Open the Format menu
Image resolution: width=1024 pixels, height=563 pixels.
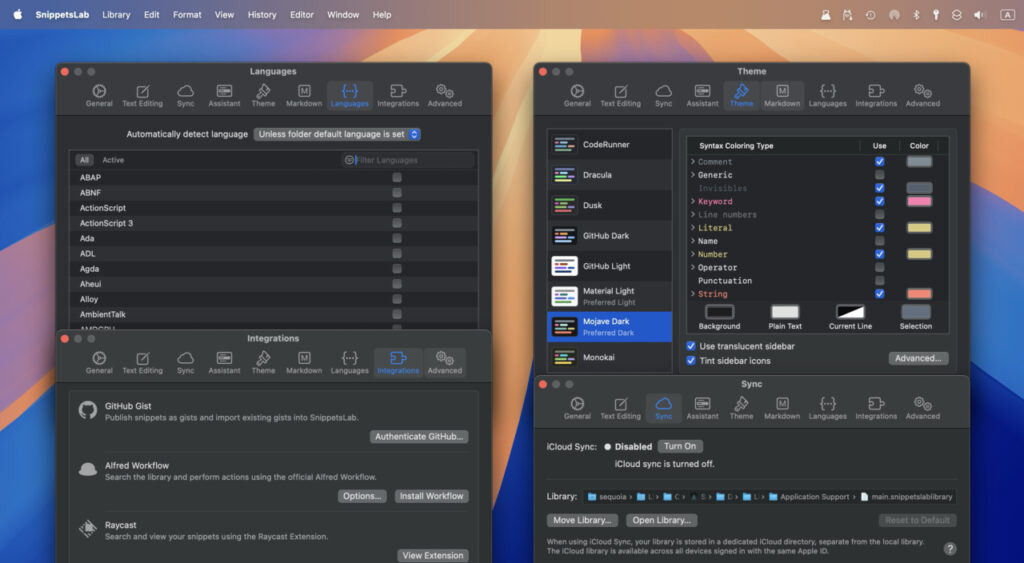[187, 14]
